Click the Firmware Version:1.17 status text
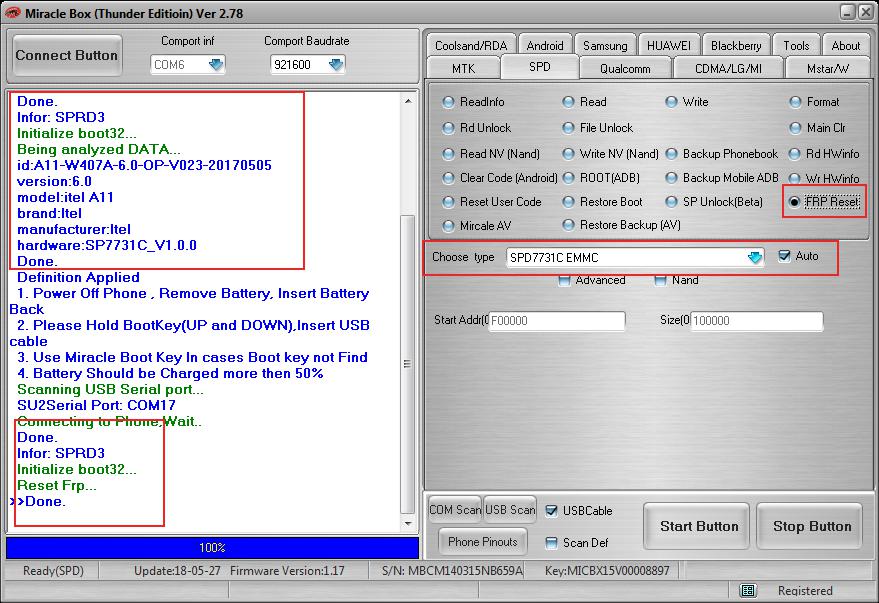Image resolution: width=879 pixels, height=603 pixels. click(x=287, y=570)
